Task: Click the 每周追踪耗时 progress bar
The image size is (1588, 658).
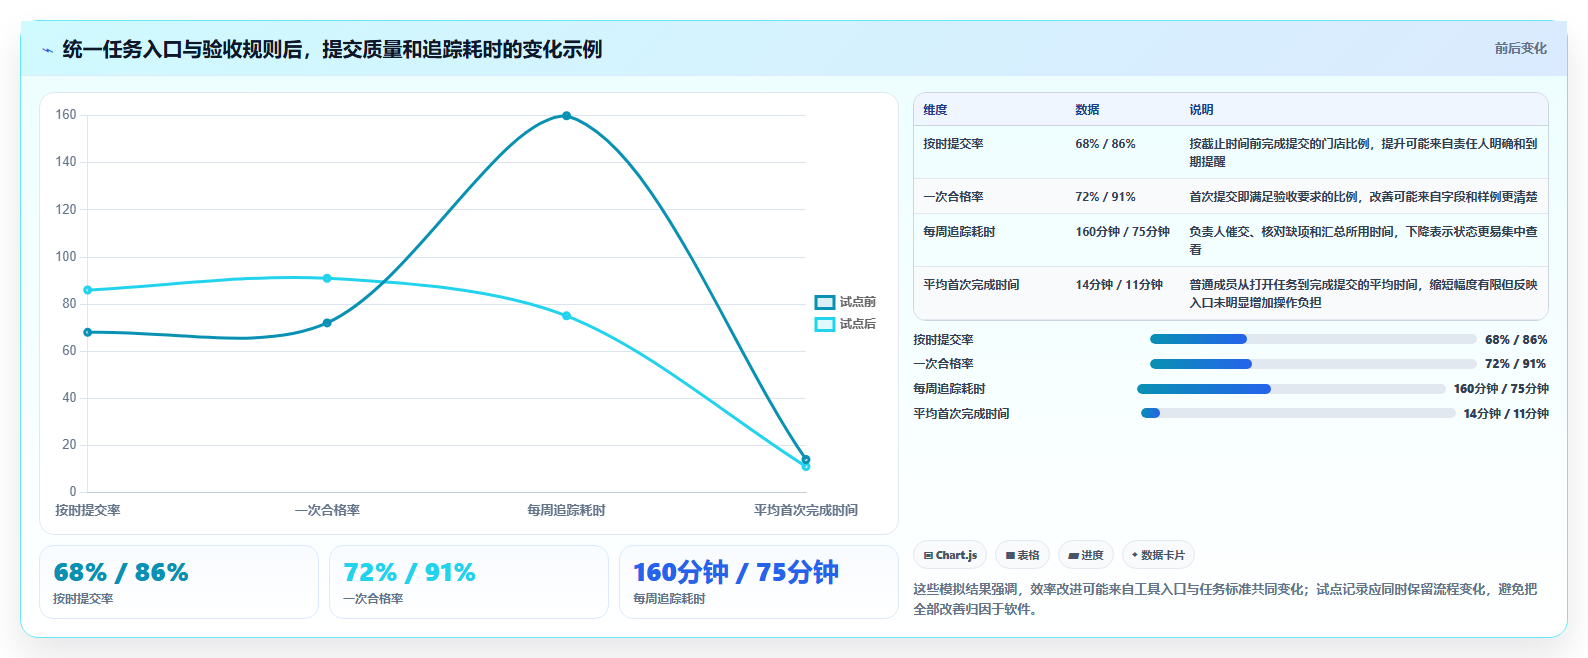Action: pos(1291,389)
